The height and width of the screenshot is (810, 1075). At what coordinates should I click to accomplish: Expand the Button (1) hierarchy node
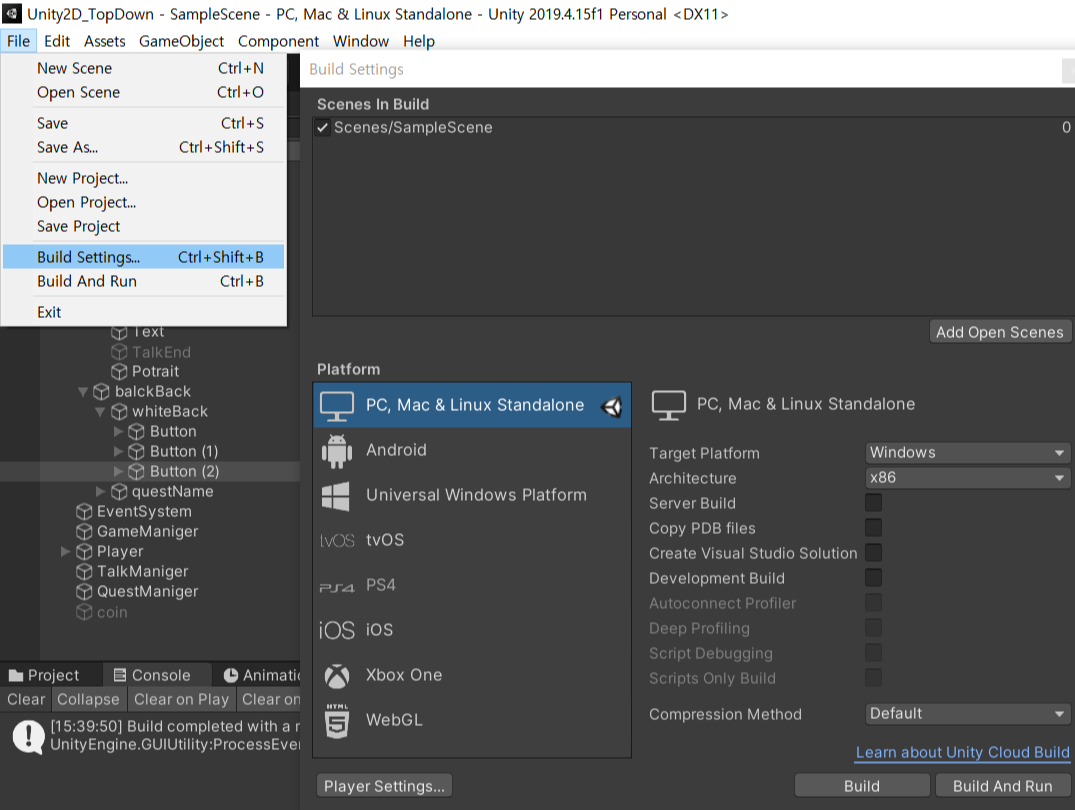coord(118,451)
